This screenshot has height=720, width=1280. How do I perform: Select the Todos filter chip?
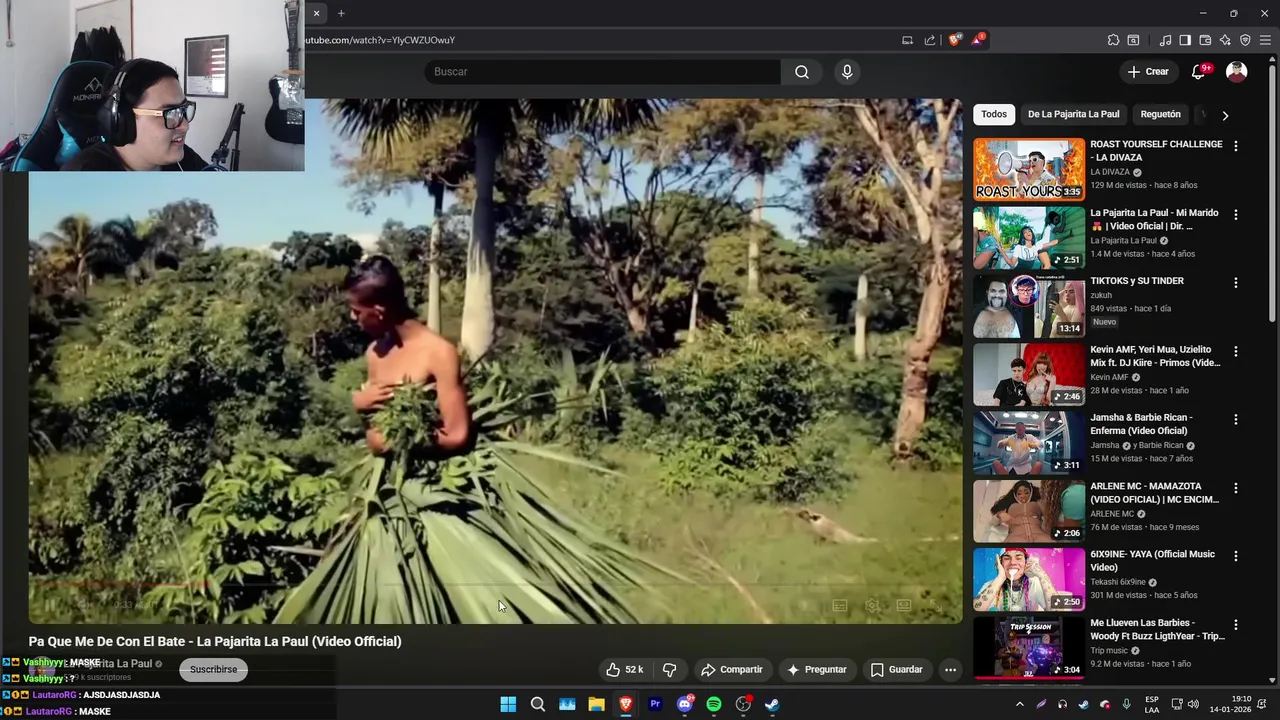(x=994, y=114)
